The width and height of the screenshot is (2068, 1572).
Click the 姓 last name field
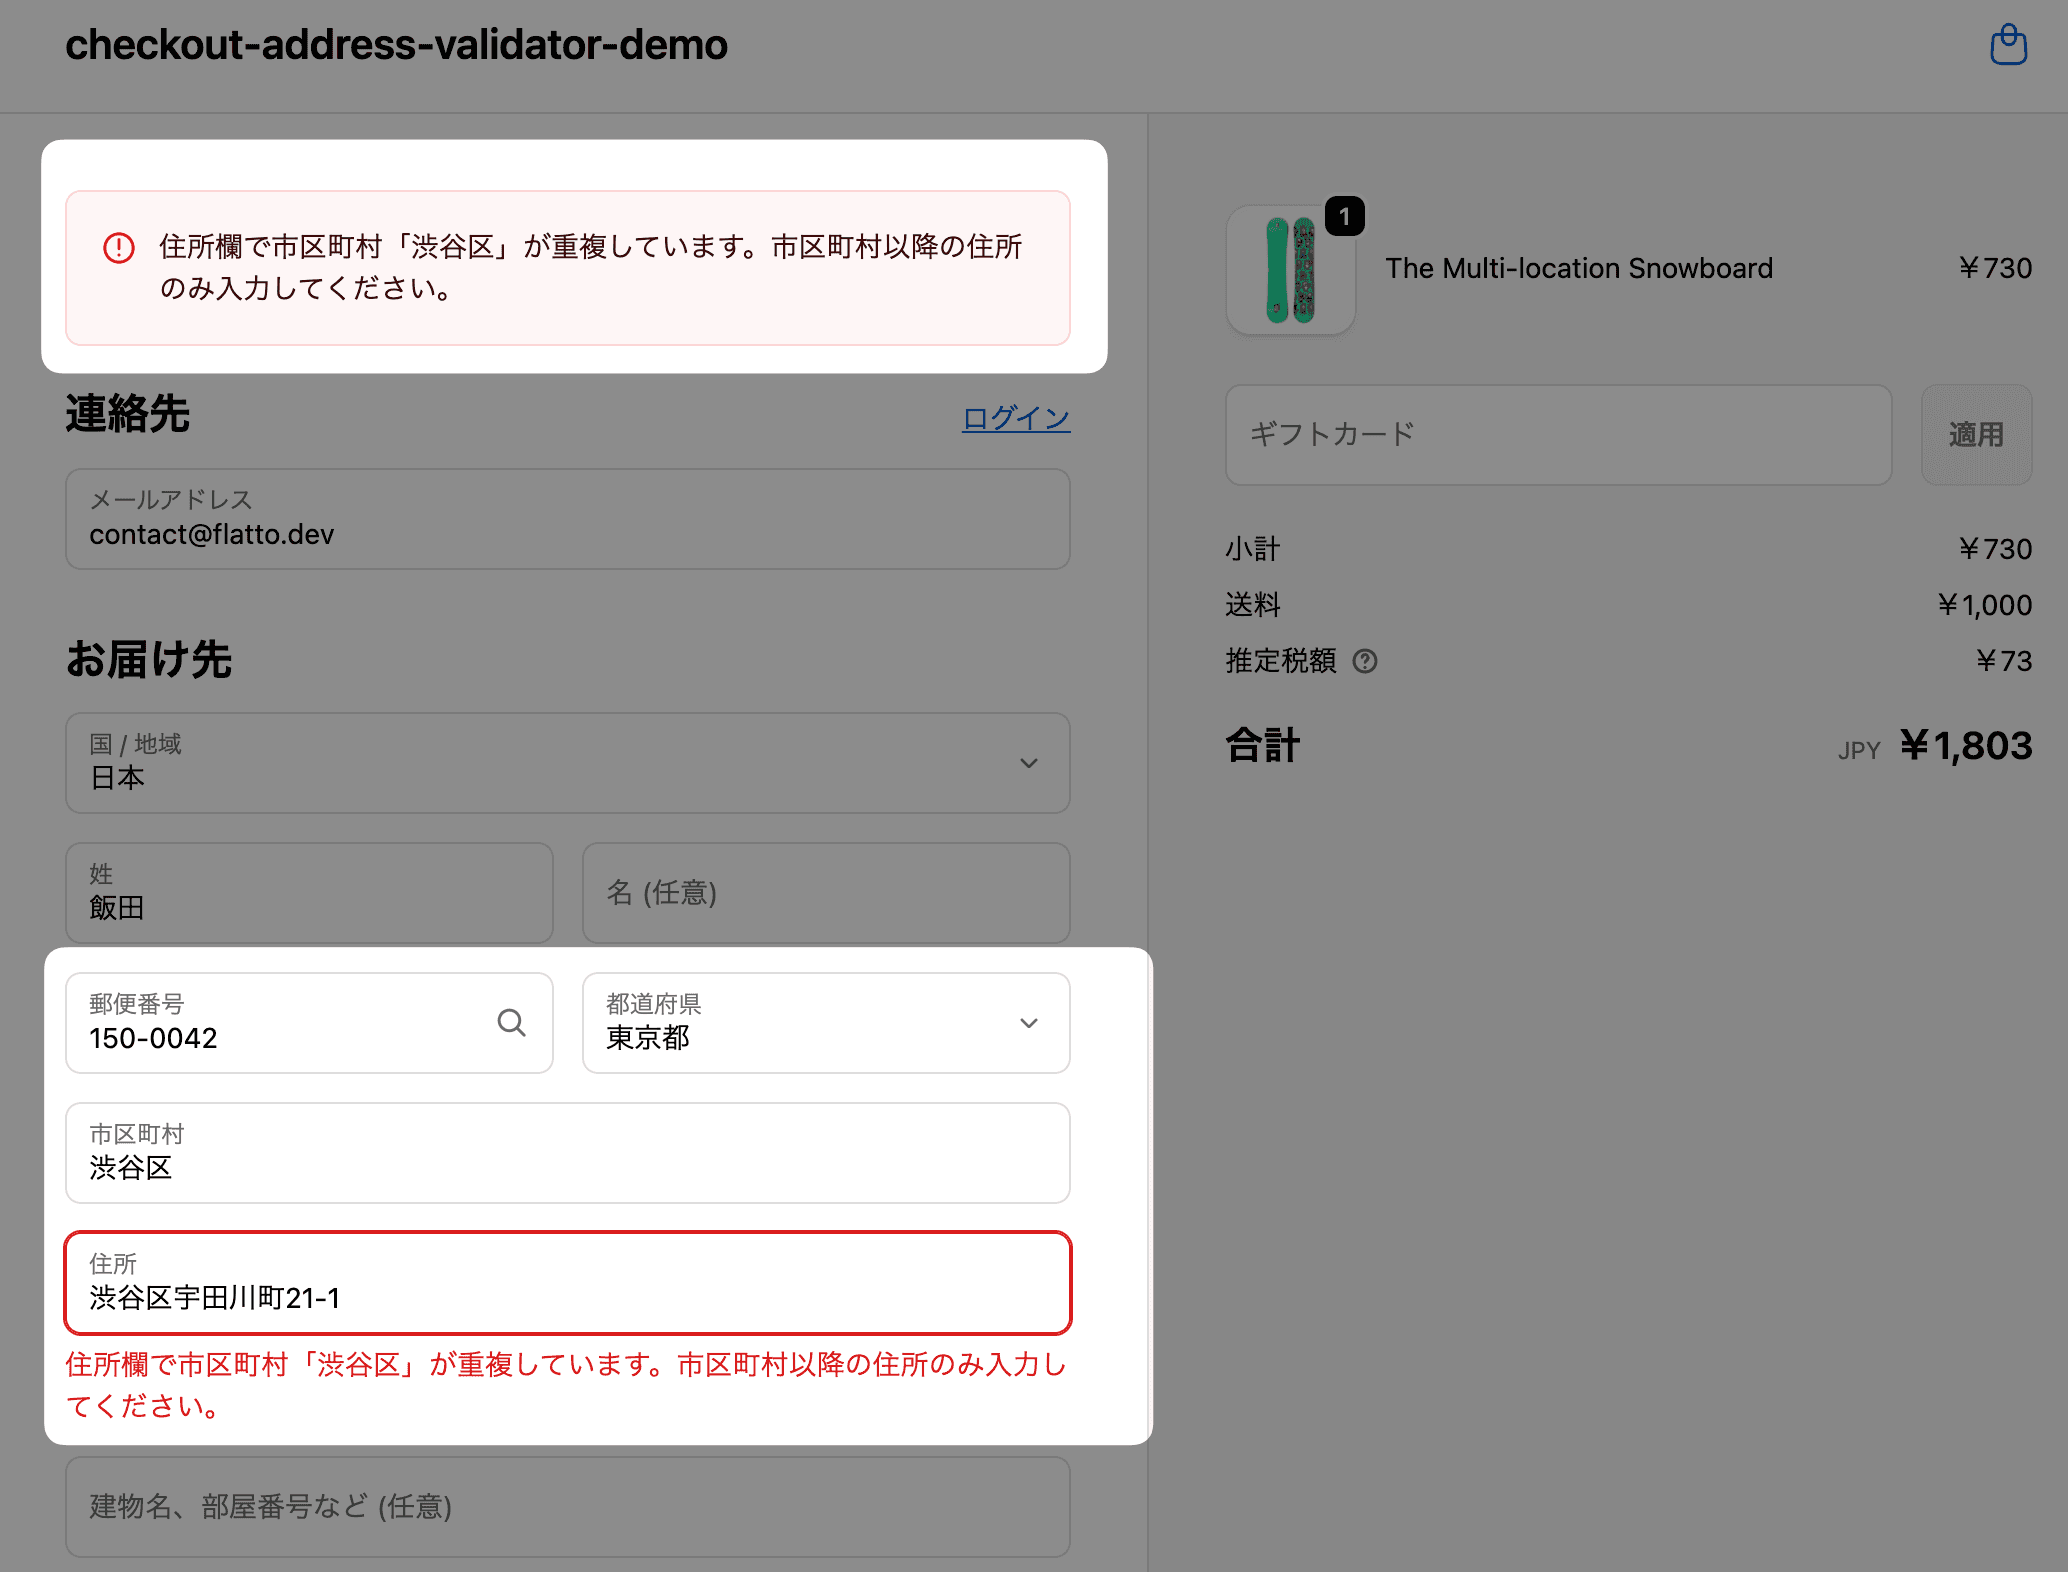pos(309,893)
